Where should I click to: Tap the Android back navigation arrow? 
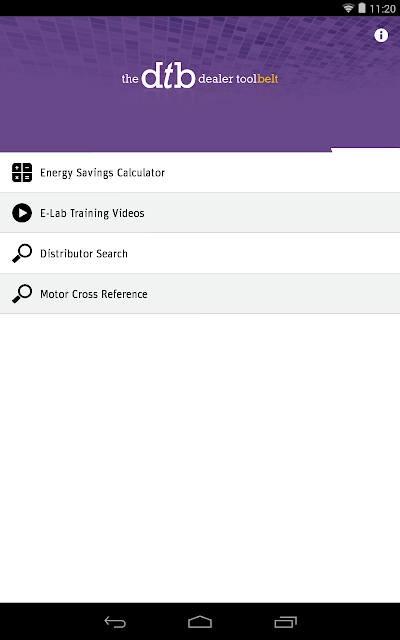(x=115, y=622)
